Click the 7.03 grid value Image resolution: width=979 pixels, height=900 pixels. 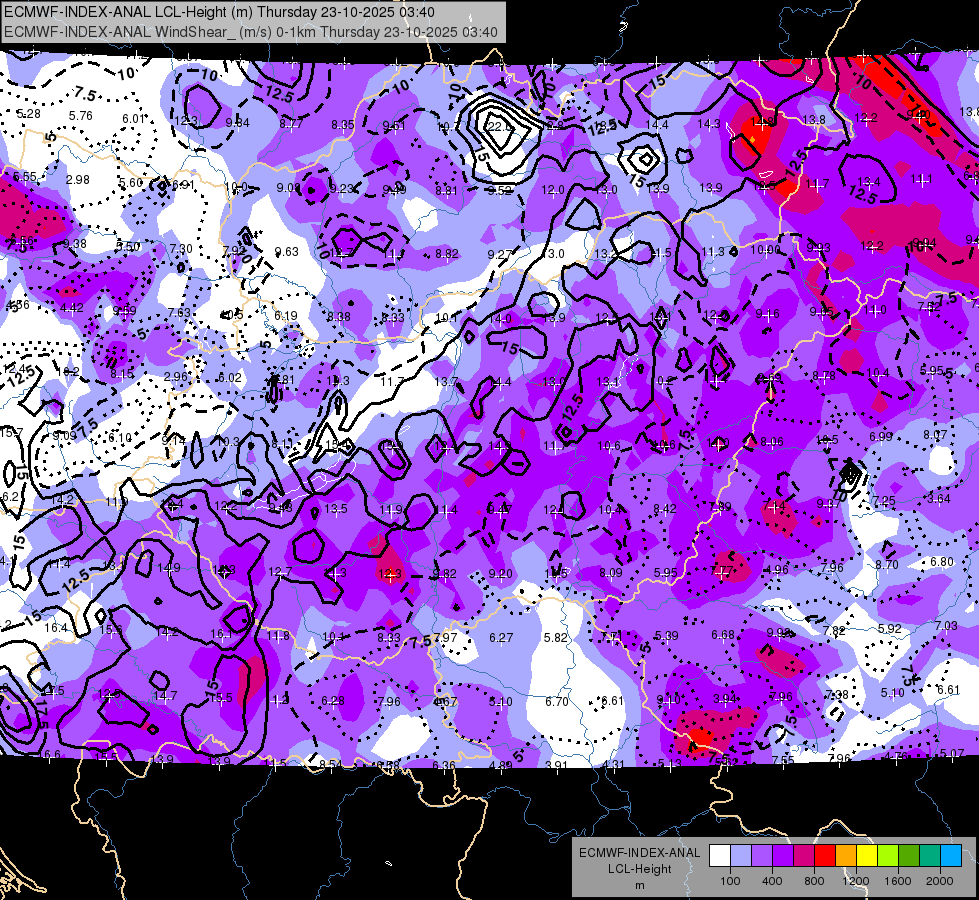tap(947, 626)
